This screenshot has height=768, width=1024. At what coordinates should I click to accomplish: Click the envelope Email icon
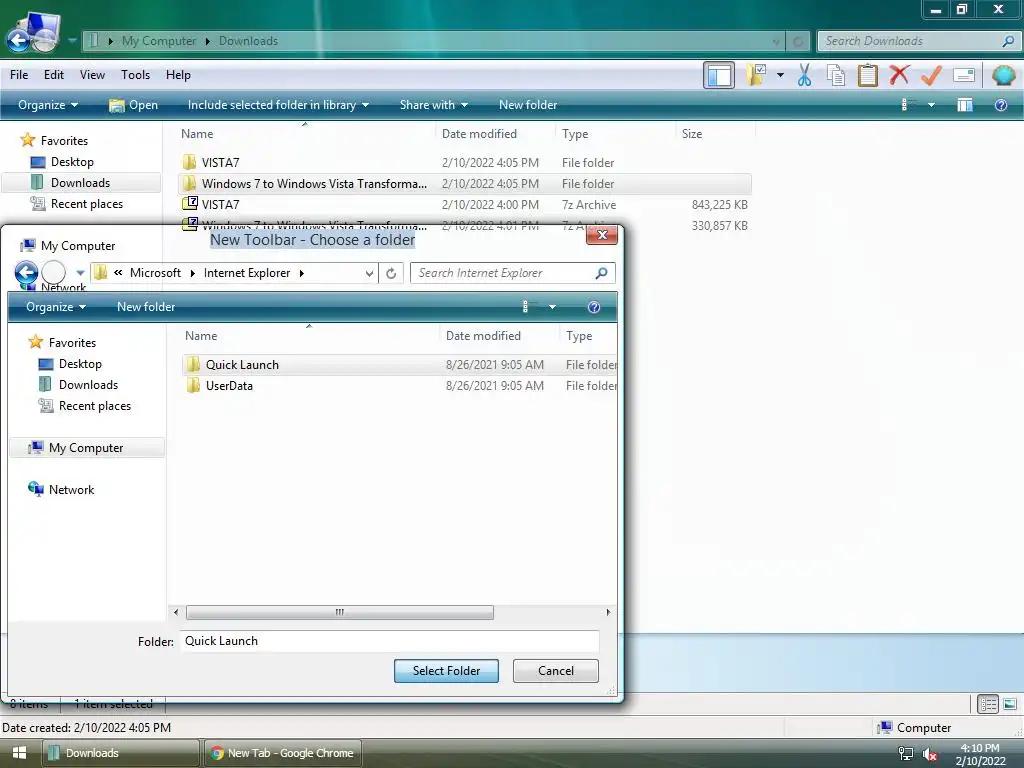pyautogui.click(x=964, y=75)
